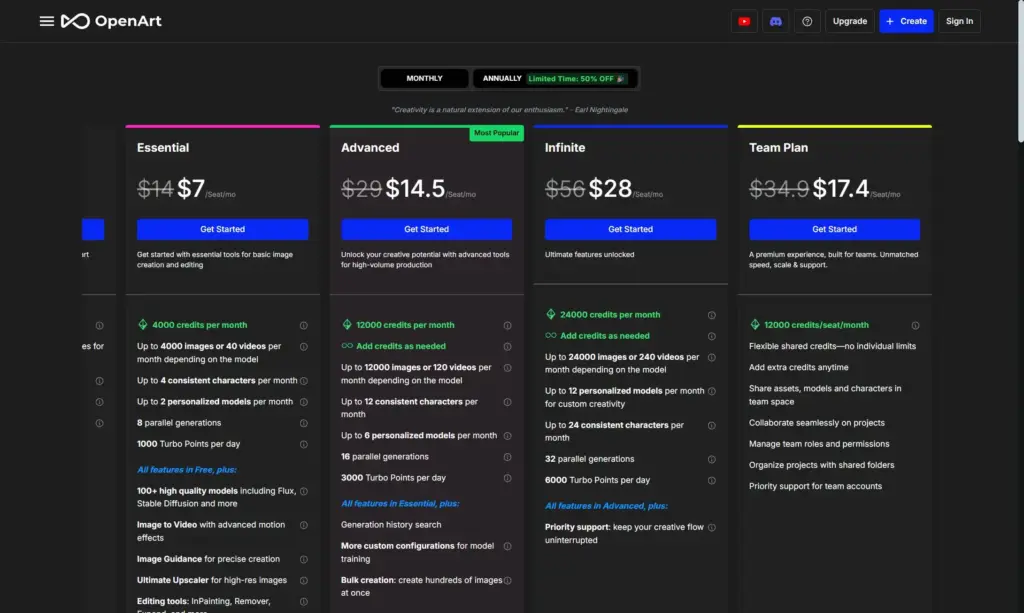Open the Discord community icon

775,21
